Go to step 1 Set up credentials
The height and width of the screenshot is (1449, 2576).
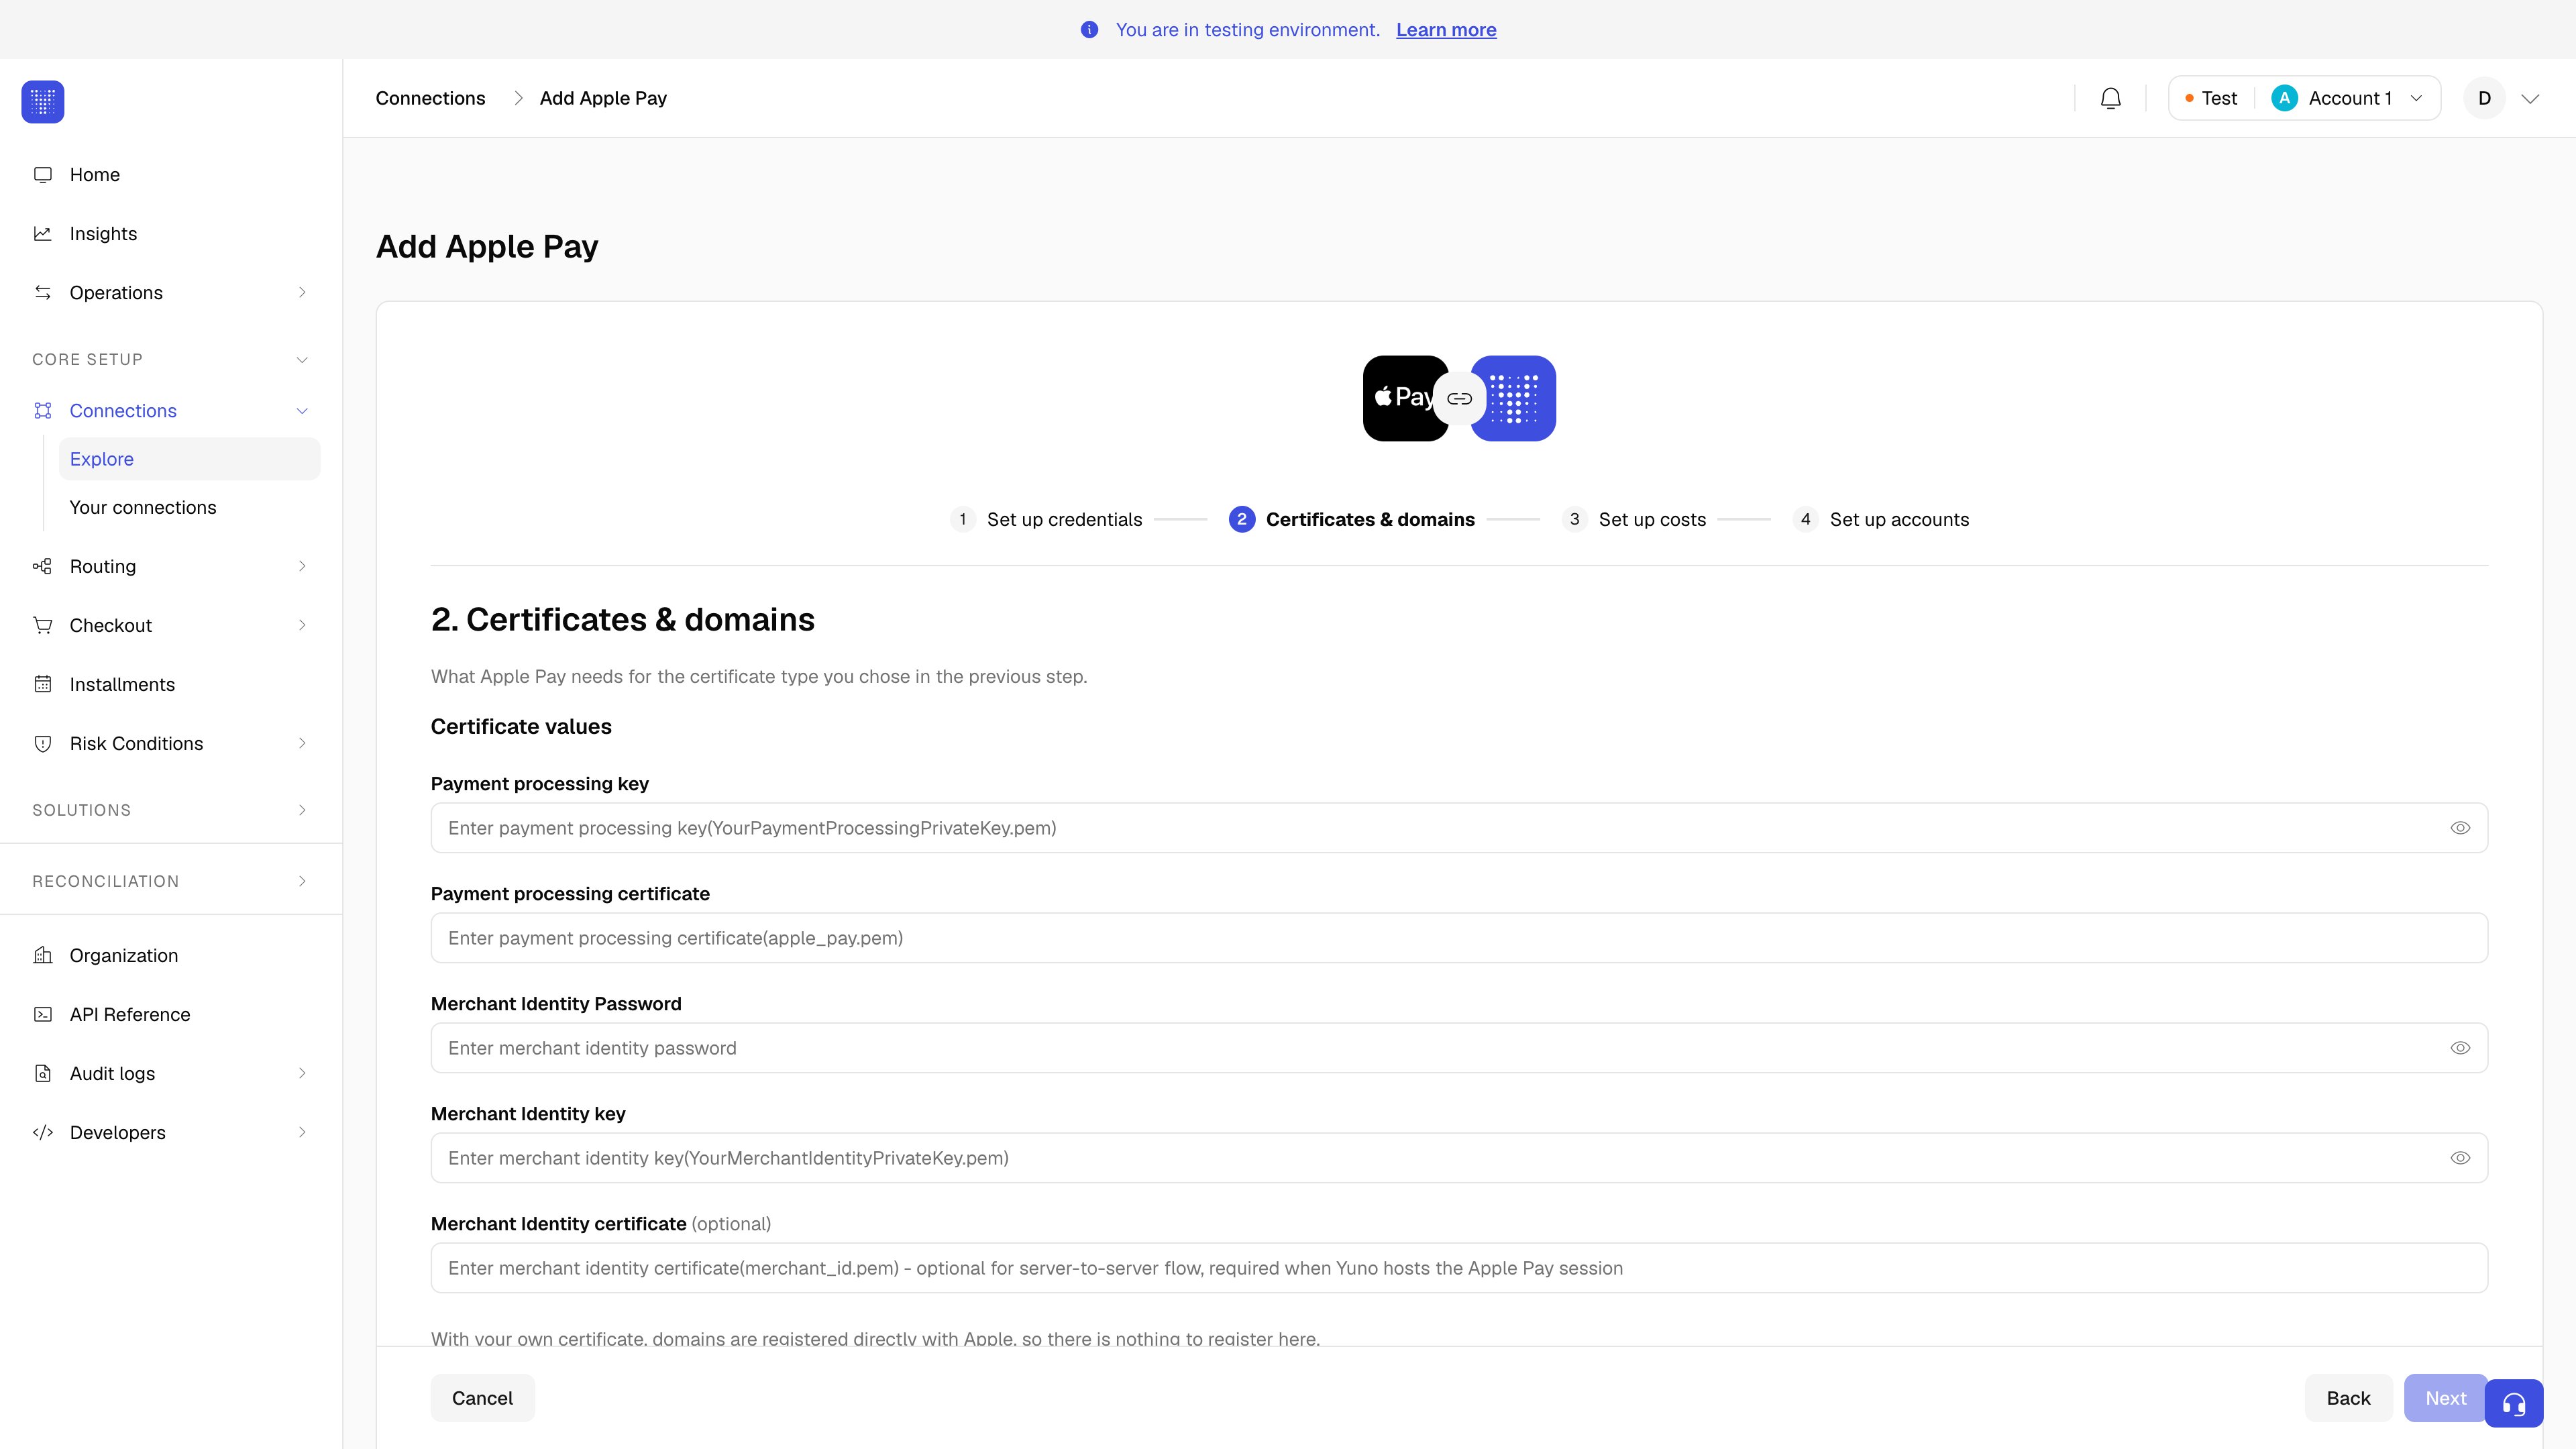1046,520
